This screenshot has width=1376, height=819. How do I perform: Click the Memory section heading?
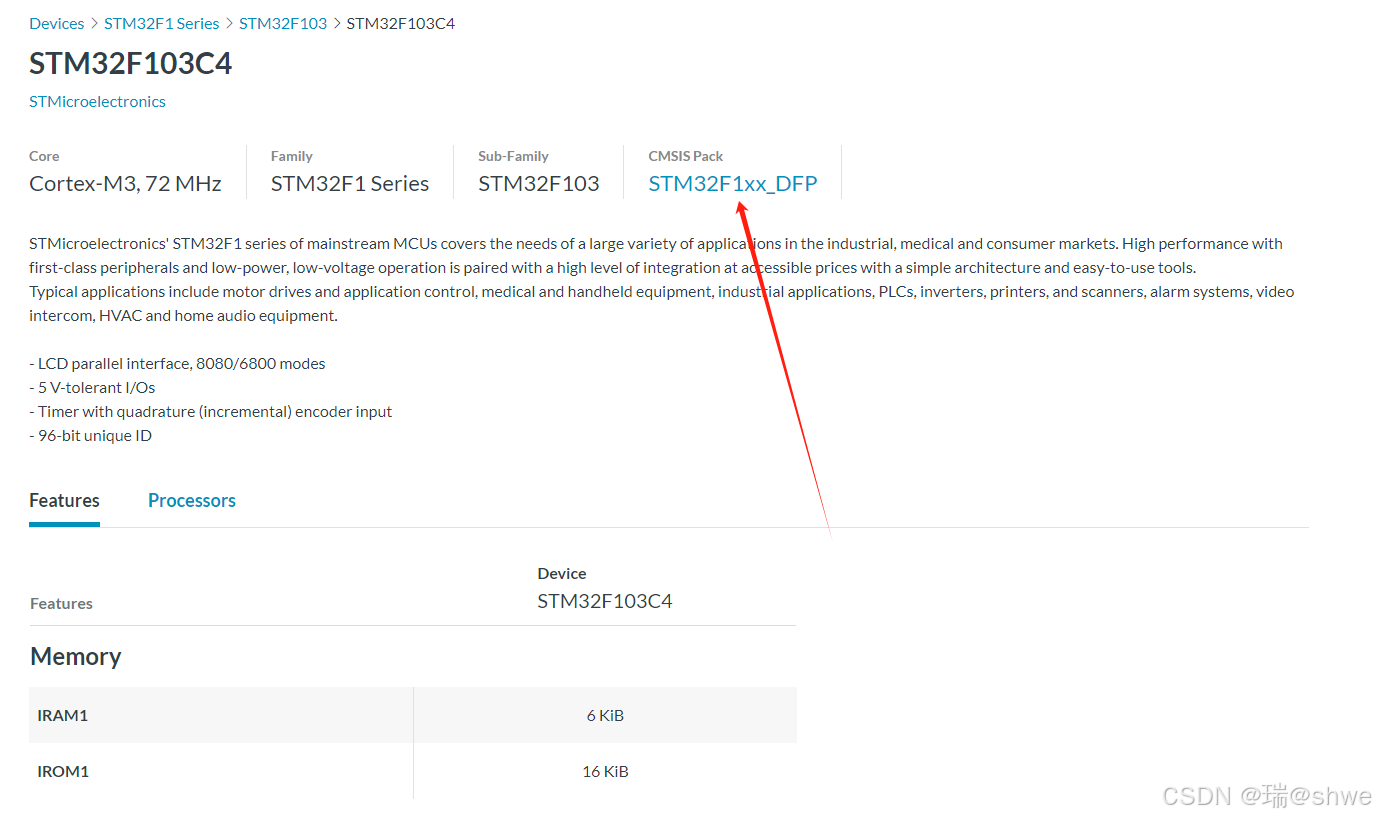click(76, 656)
